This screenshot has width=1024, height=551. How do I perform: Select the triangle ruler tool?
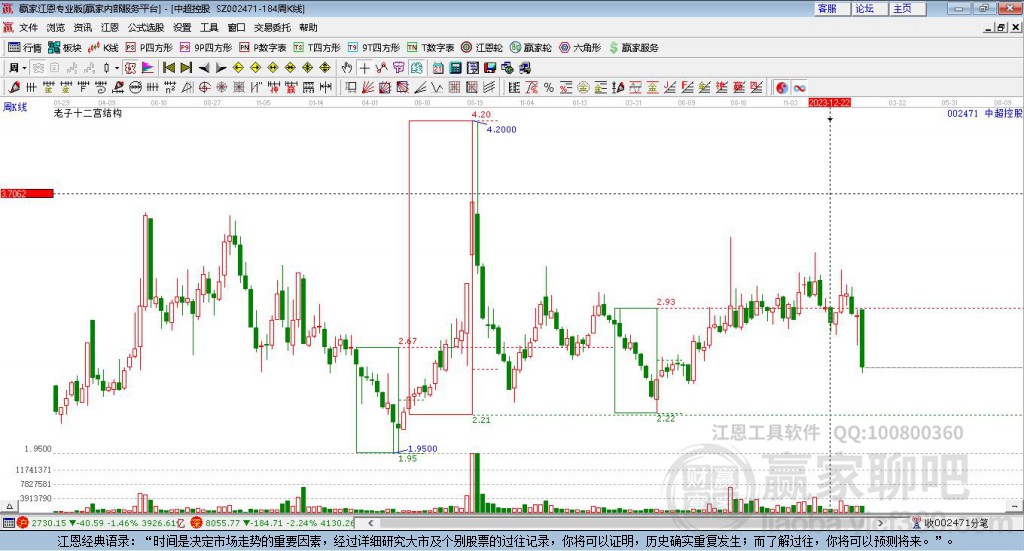pos(187,87)
